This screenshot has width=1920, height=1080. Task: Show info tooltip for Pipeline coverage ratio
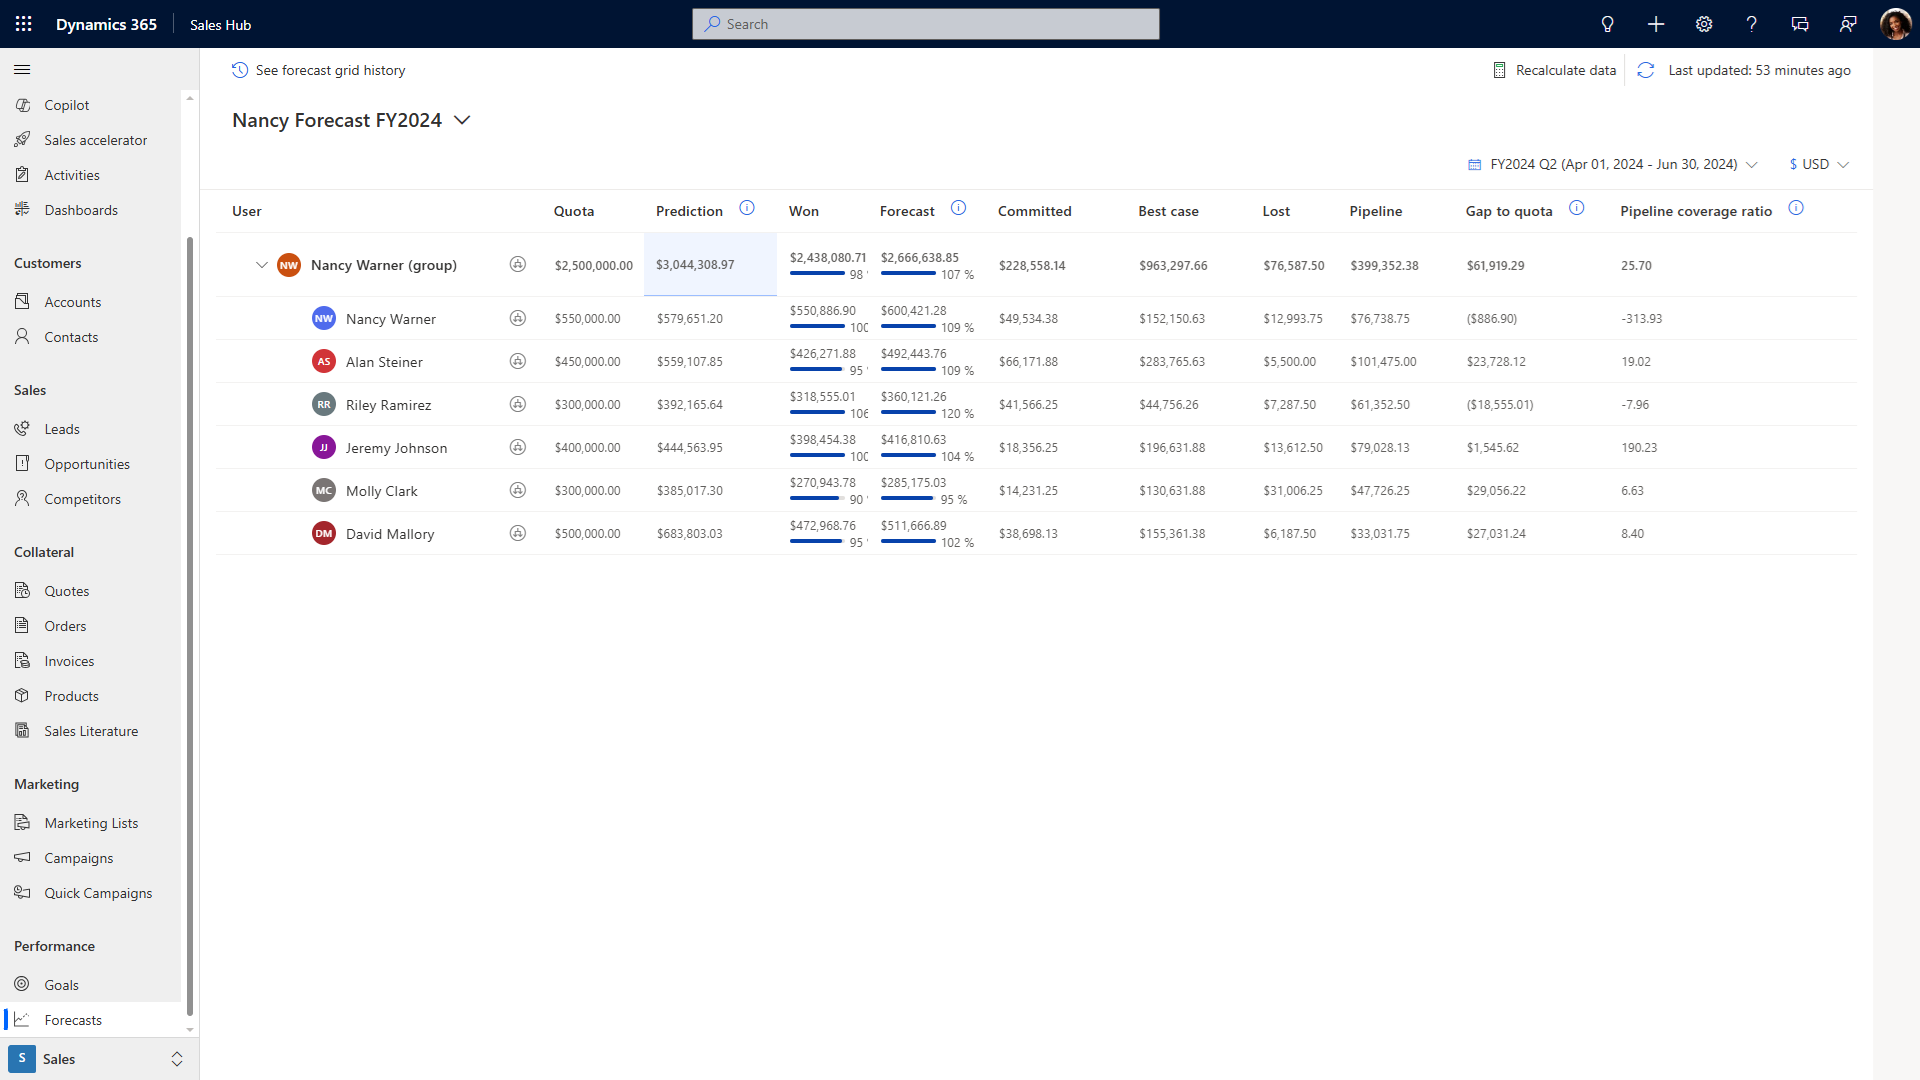1797,208
